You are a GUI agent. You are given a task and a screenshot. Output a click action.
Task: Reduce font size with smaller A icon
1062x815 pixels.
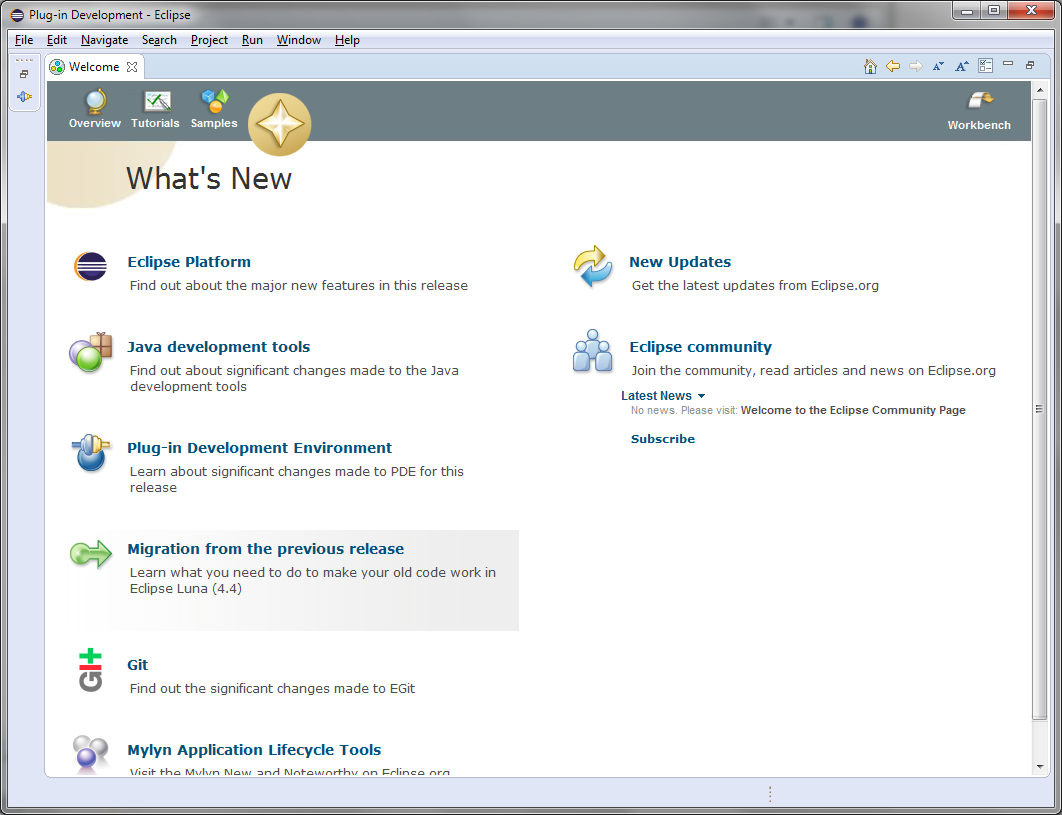point(938,66)
